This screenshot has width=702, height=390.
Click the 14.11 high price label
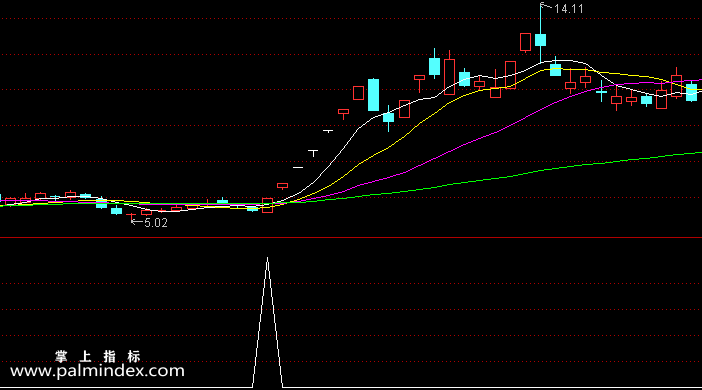point(569,9)
